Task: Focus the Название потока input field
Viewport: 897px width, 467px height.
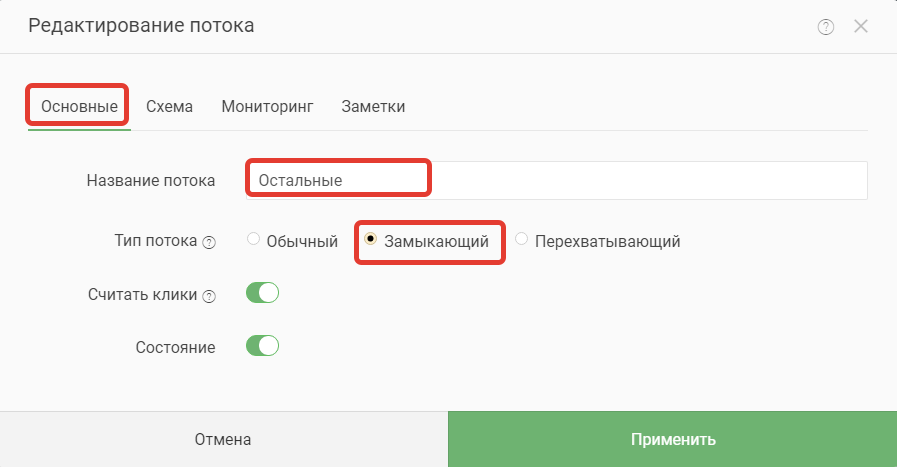Action: coord(557,180)
